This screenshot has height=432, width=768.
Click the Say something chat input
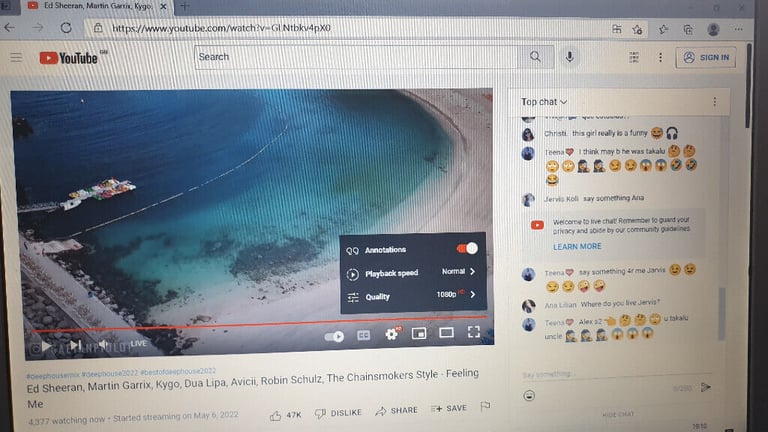pos(615,374)
